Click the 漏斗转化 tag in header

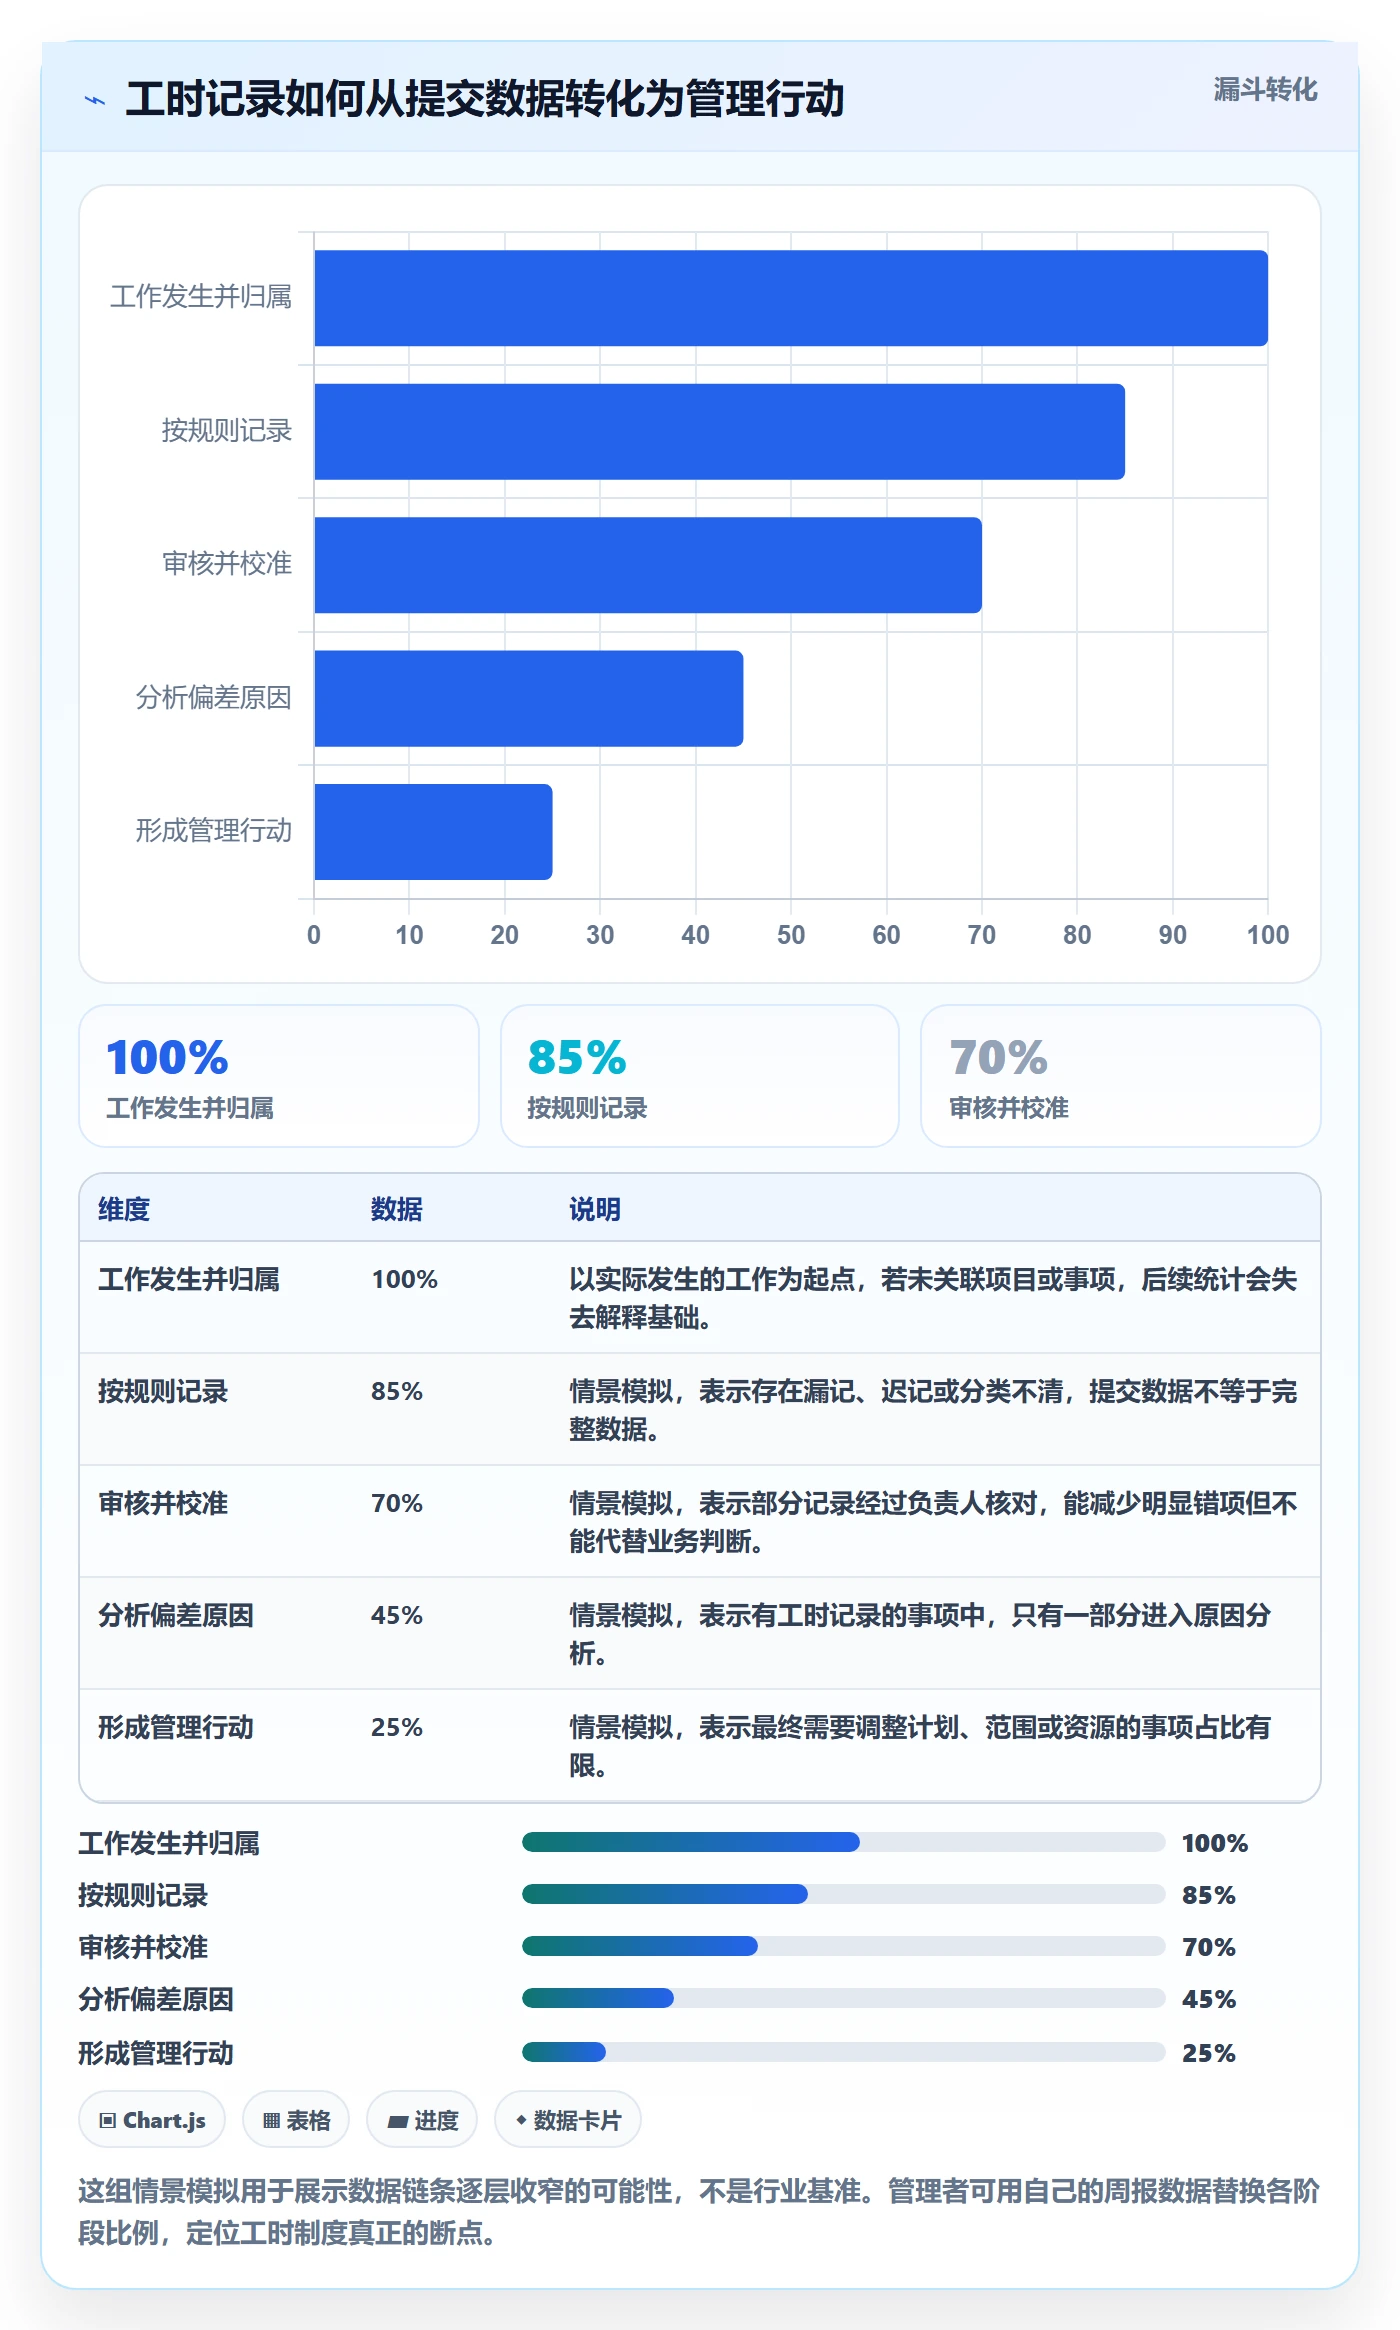(1265, 90)
